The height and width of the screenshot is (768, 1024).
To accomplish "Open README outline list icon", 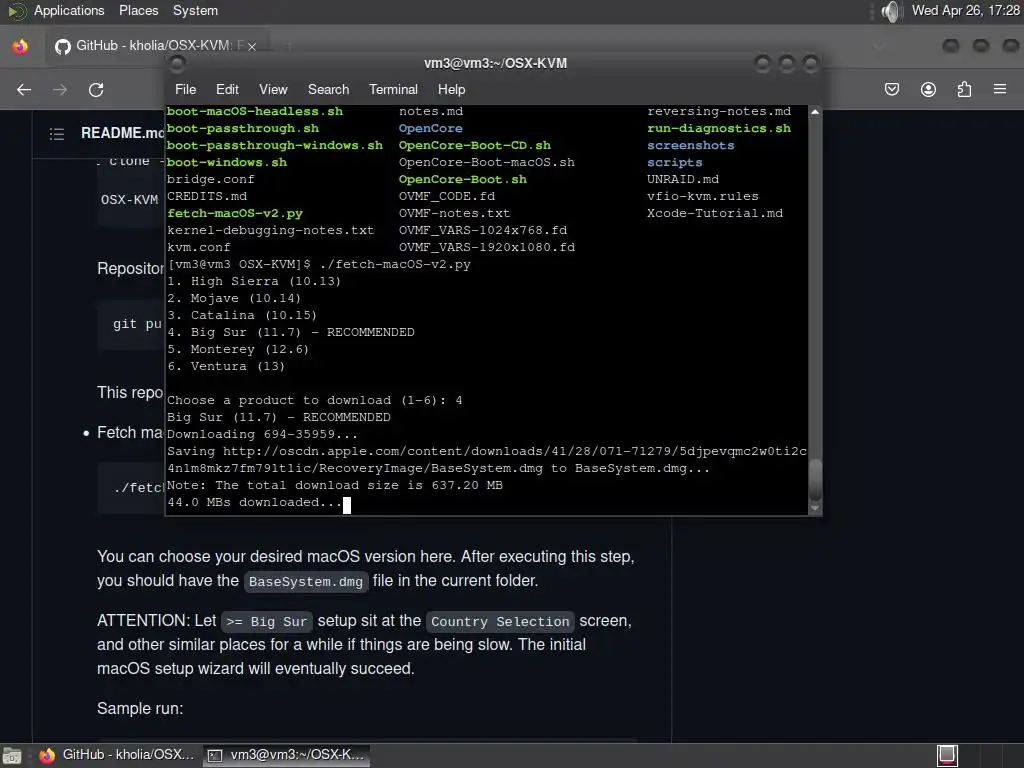I will pos(57,134).
